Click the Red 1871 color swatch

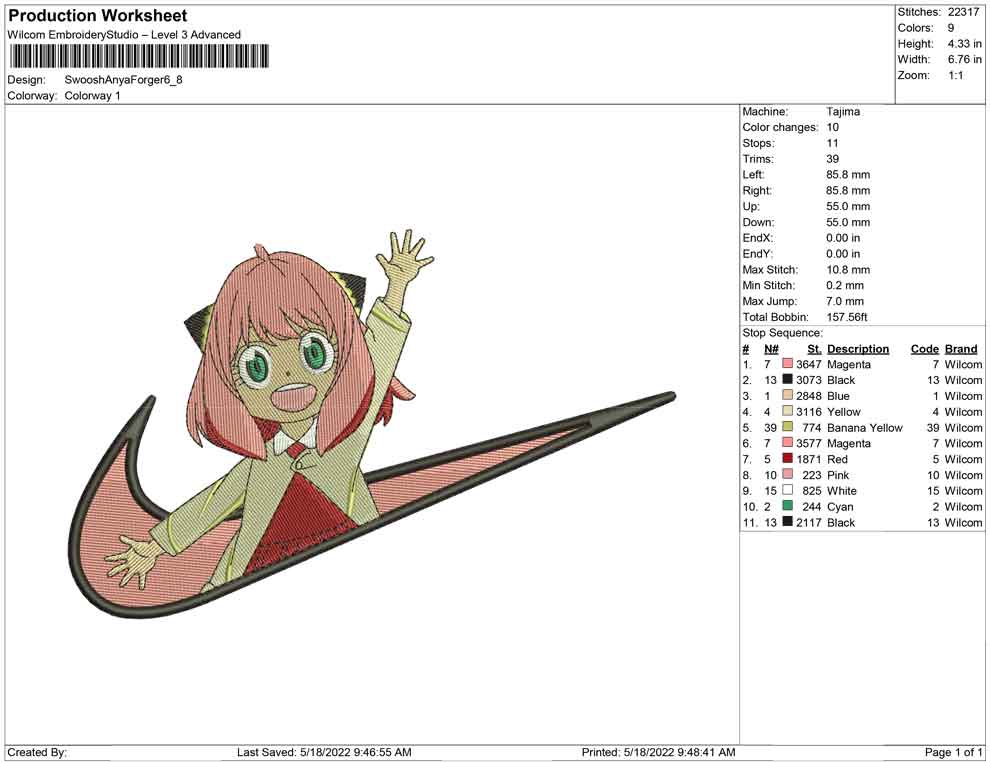[787, 458]
